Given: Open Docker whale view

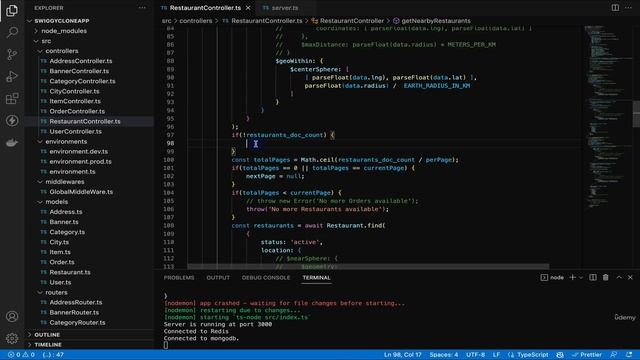Looking at the screenshot, I should click(12, 142).
